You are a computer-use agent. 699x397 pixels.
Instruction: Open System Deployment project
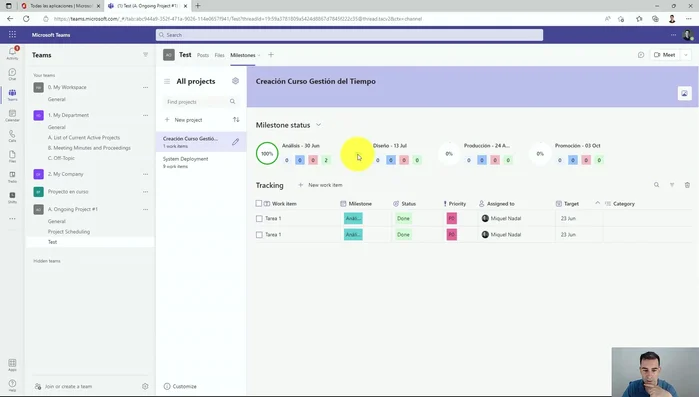[201, 162]
